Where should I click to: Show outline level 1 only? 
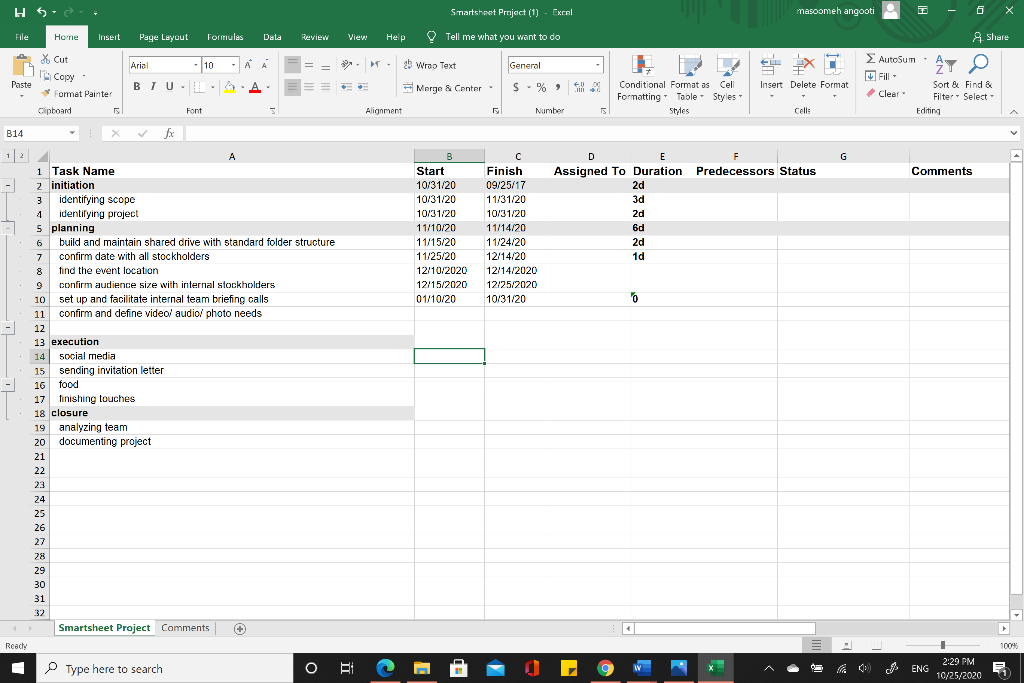pyautogui.click(x=6, y=156)
